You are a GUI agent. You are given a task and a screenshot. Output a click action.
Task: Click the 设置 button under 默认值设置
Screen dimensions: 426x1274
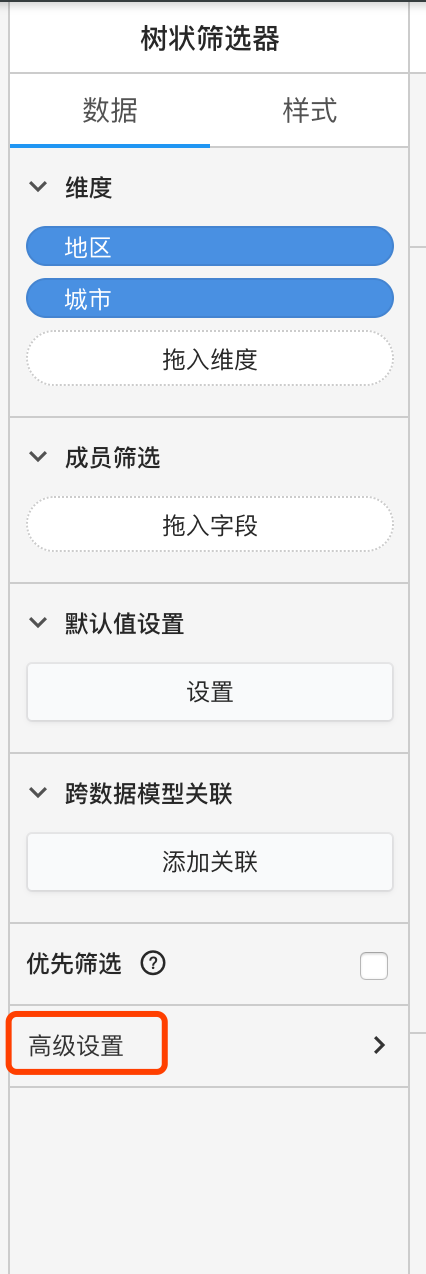[210, 692]
